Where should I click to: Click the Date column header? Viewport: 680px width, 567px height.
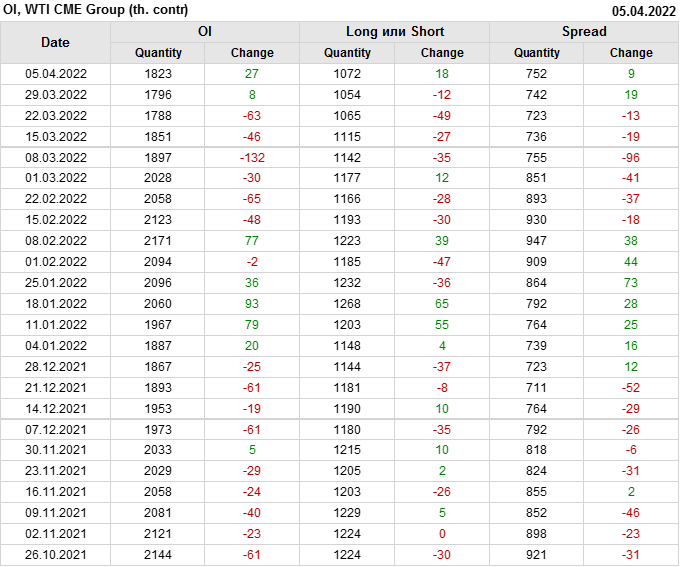click(55, 42)
